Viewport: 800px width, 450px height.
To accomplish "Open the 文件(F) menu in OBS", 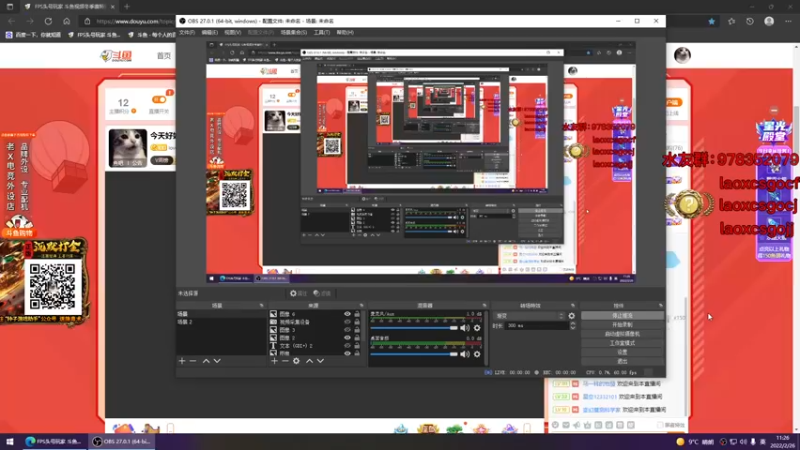I will coord(187,33).
